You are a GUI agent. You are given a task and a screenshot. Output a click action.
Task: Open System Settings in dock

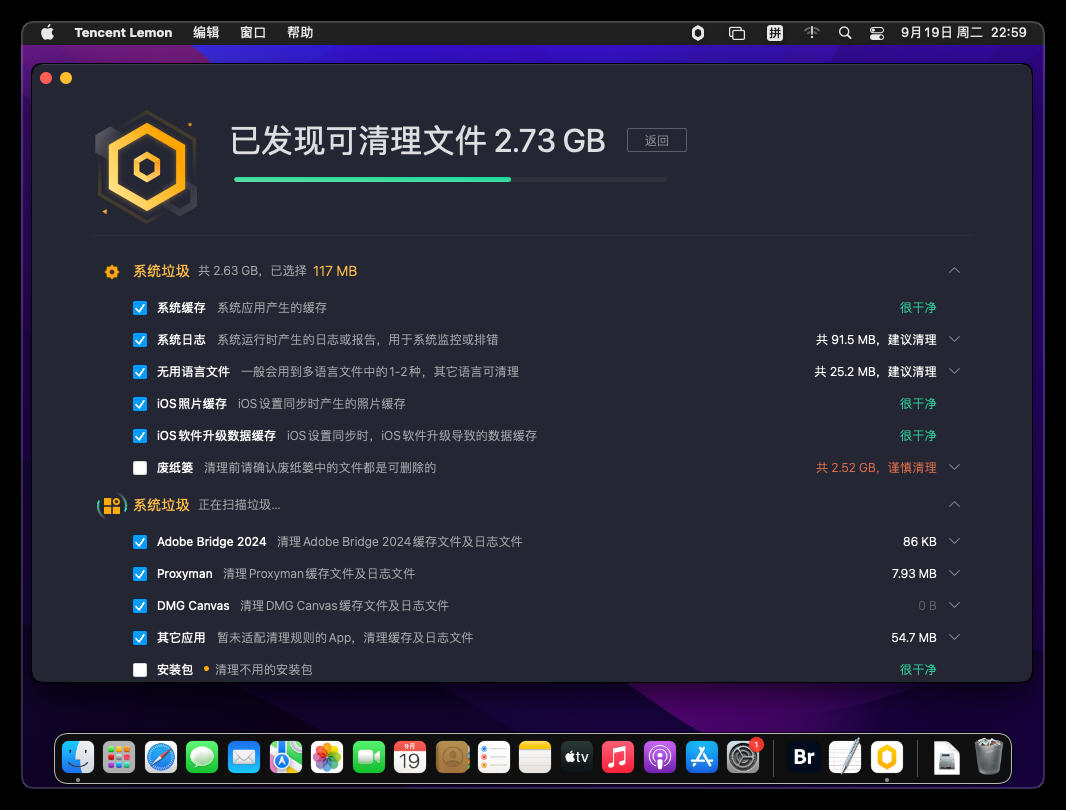point(743,757)
